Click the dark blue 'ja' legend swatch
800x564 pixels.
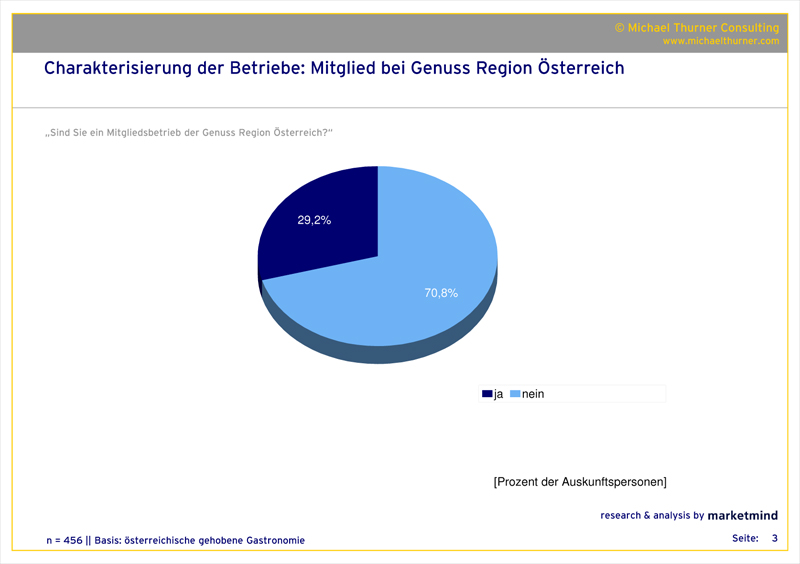[x=487, y=394]
